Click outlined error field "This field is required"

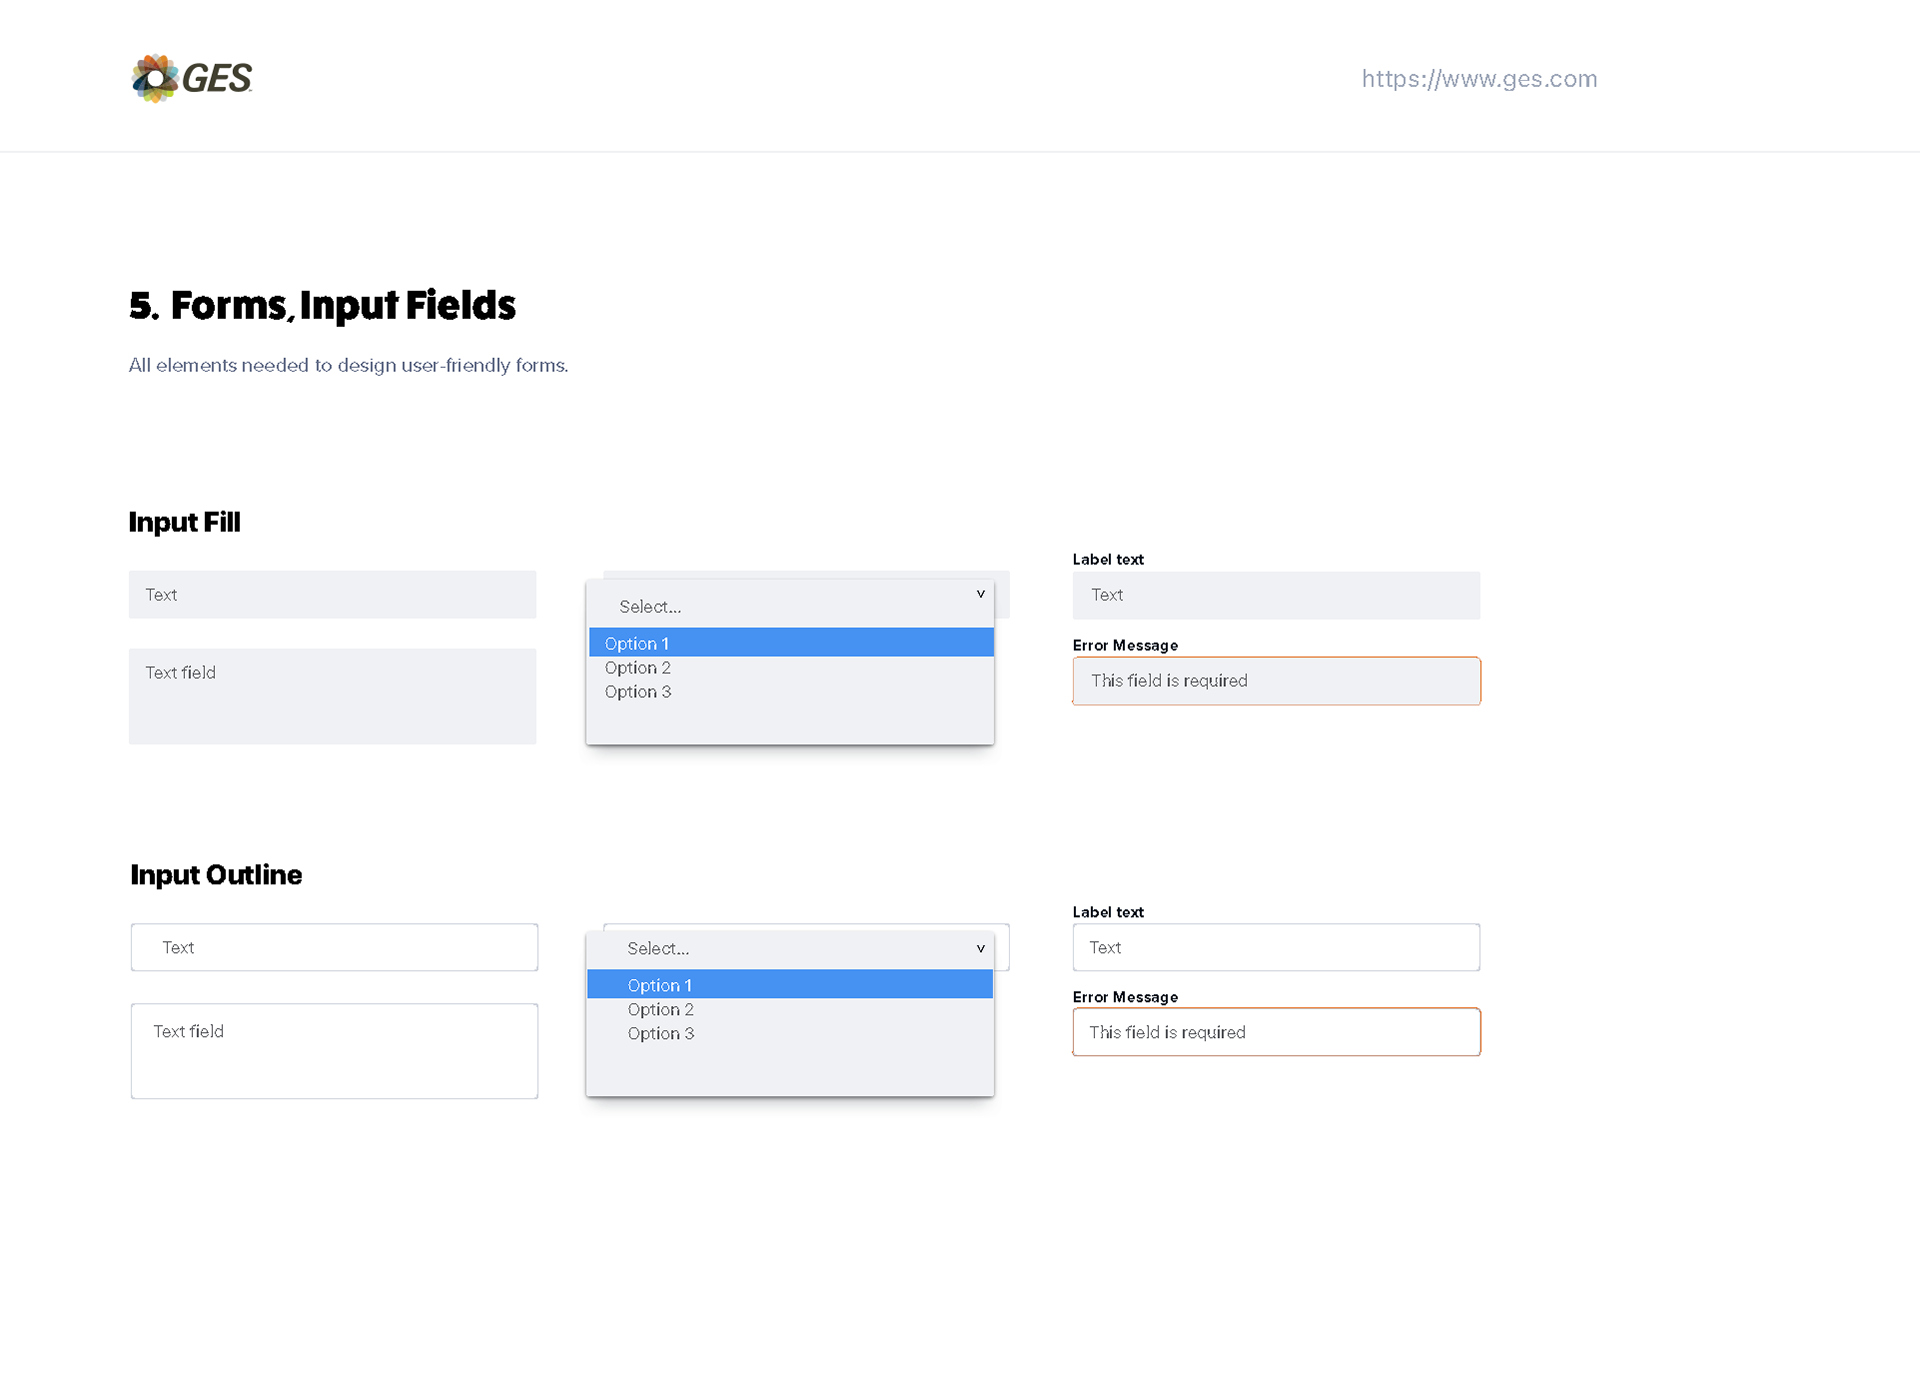point(1276,1032)
